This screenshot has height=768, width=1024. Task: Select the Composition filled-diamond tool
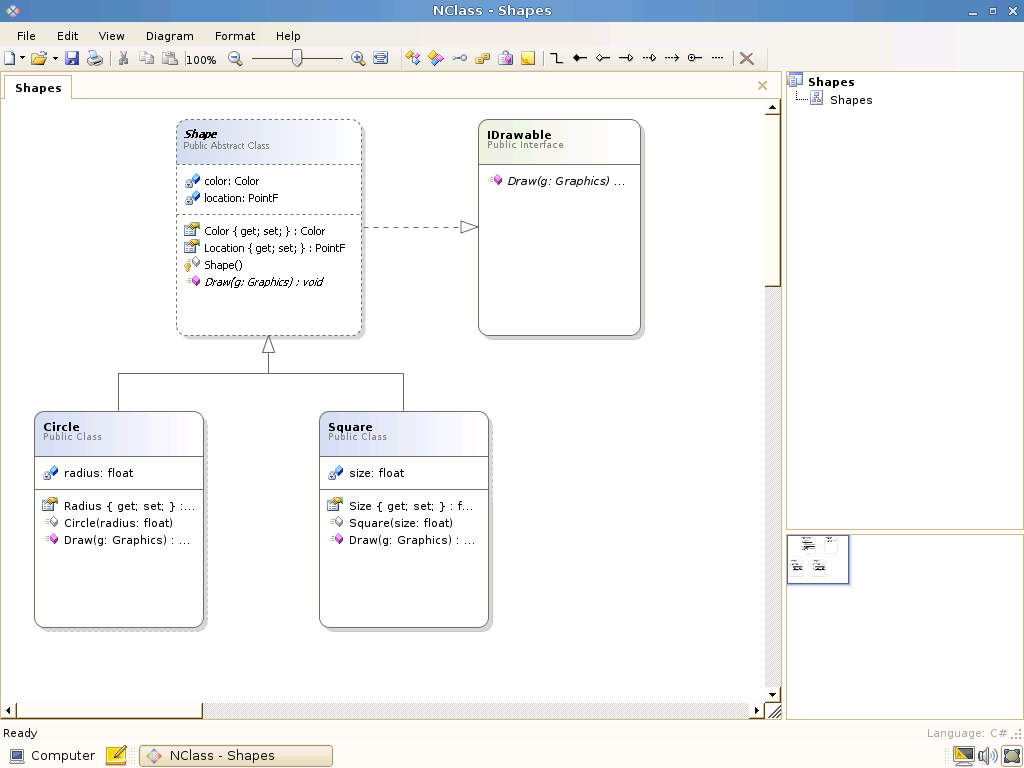579,58
